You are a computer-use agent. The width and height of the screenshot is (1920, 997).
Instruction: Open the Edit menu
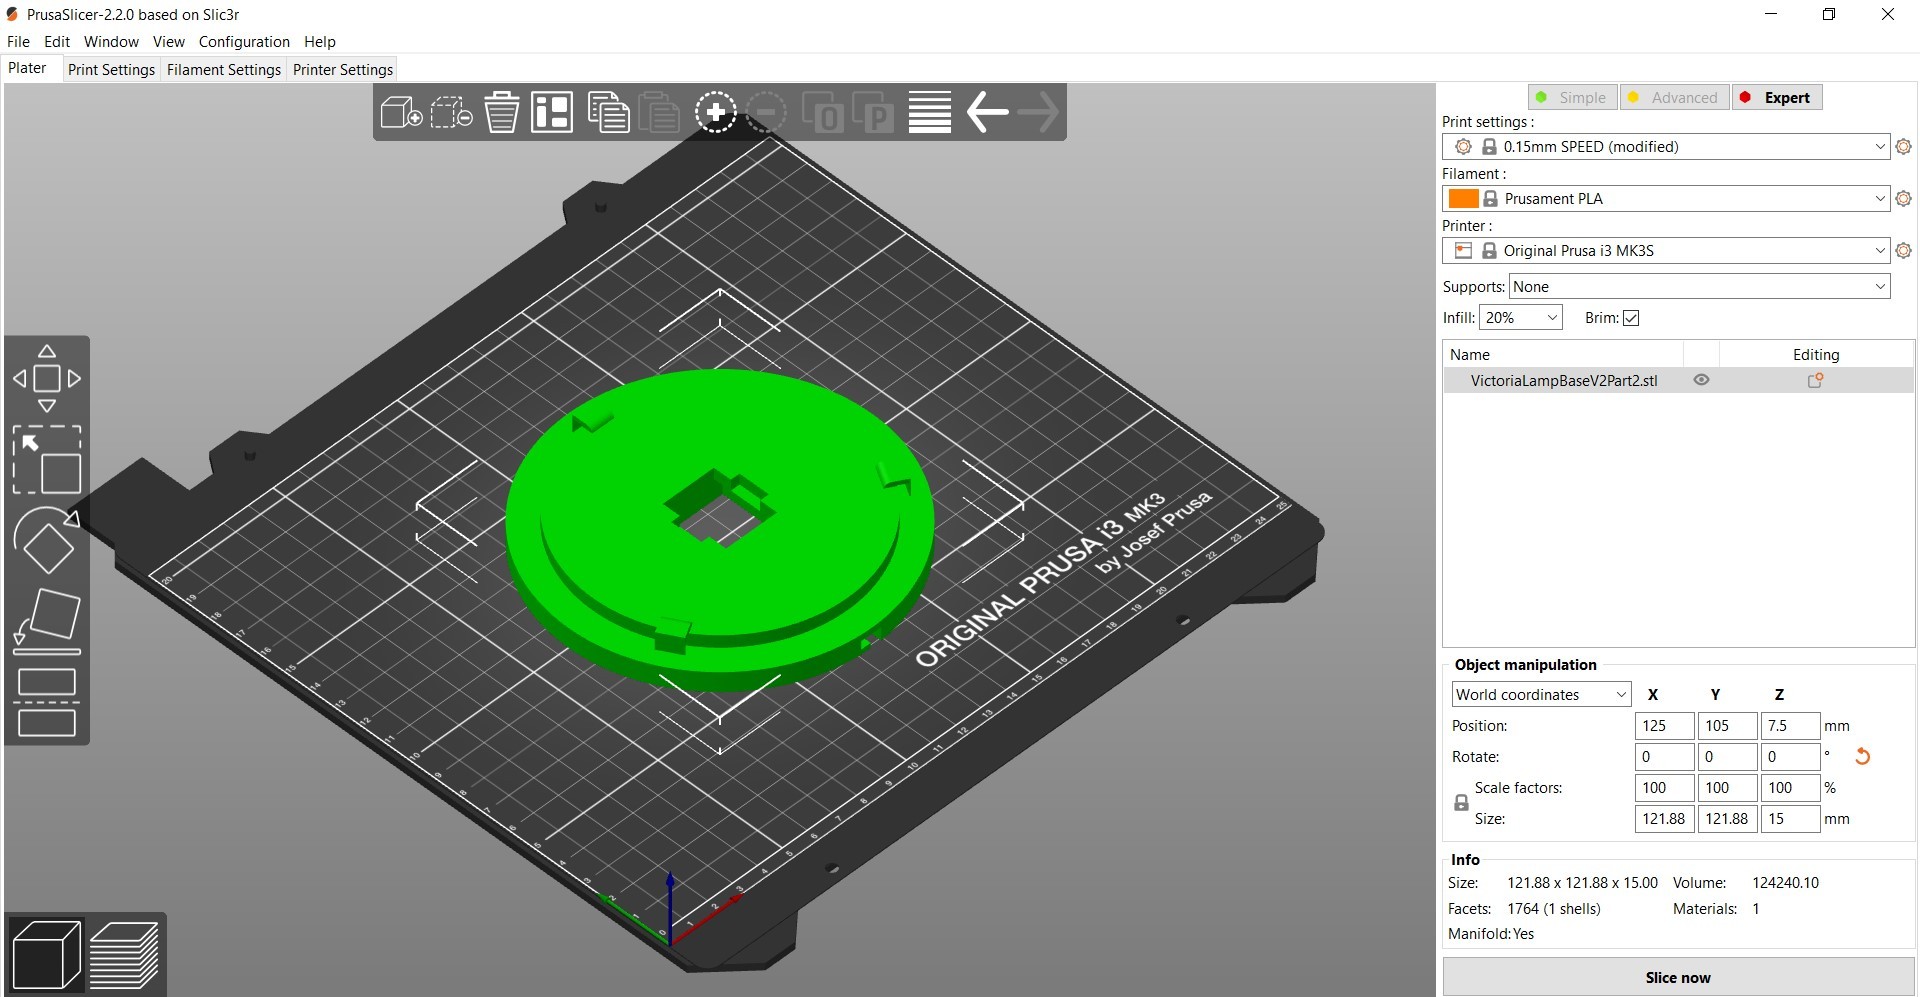click(57, 42)
